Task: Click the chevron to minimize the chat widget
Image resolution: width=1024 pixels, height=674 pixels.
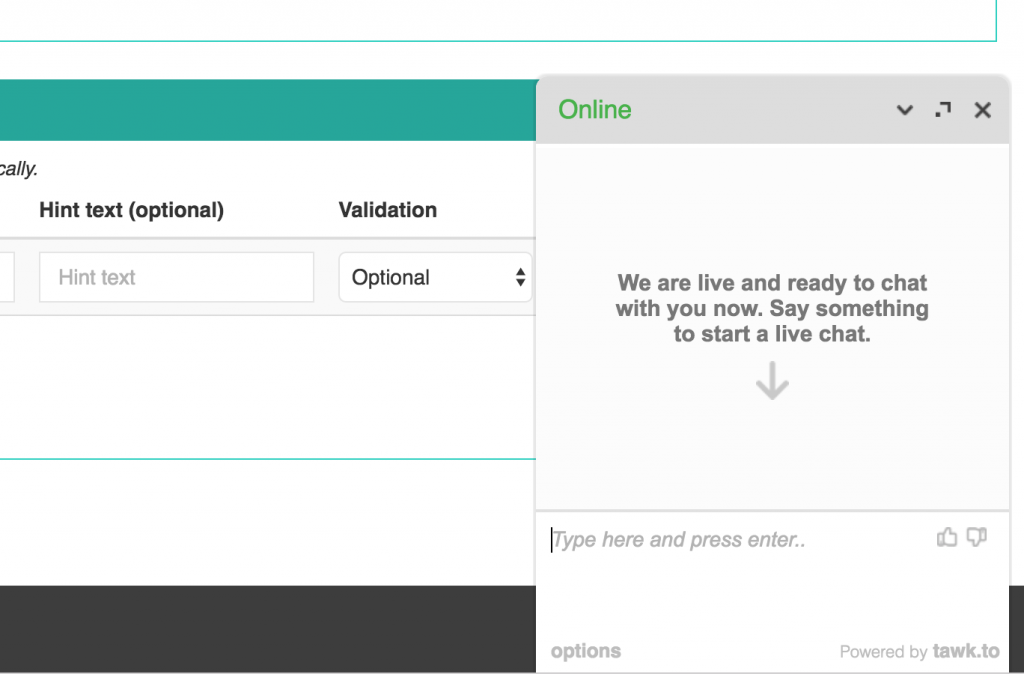Action: pyautogui.click(x=904, y=110)
